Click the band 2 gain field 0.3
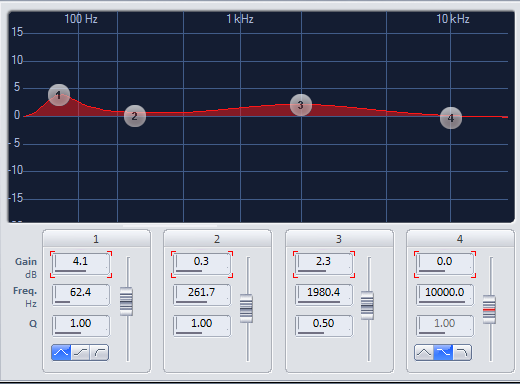The image size is (520, 384). (202, 264)
